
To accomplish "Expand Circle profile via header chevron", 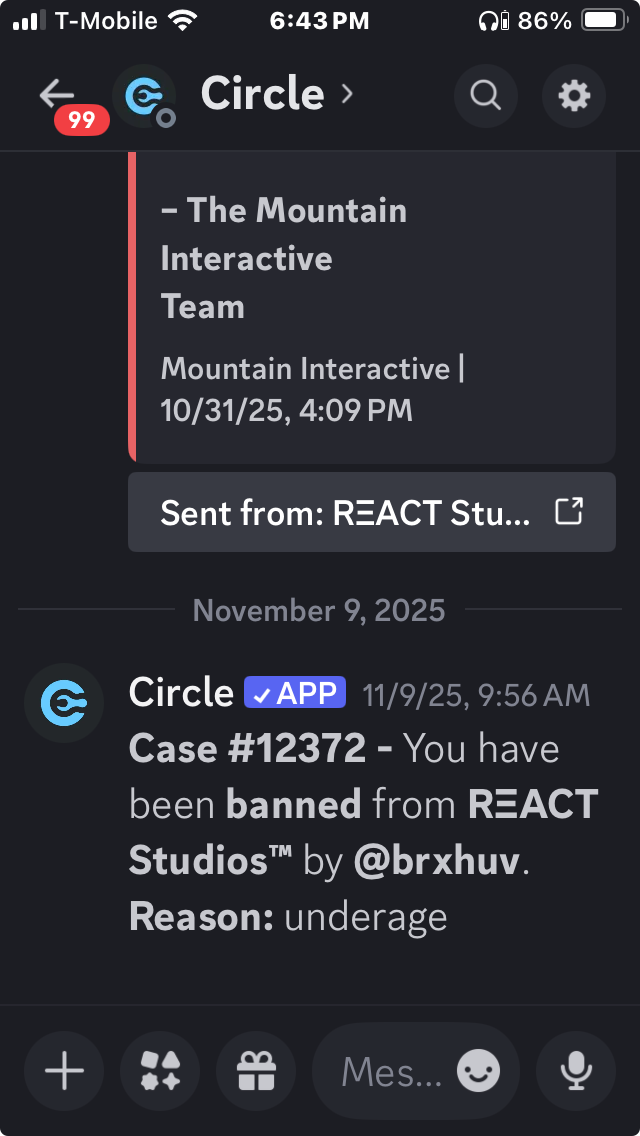I will (x=348, y=94).
